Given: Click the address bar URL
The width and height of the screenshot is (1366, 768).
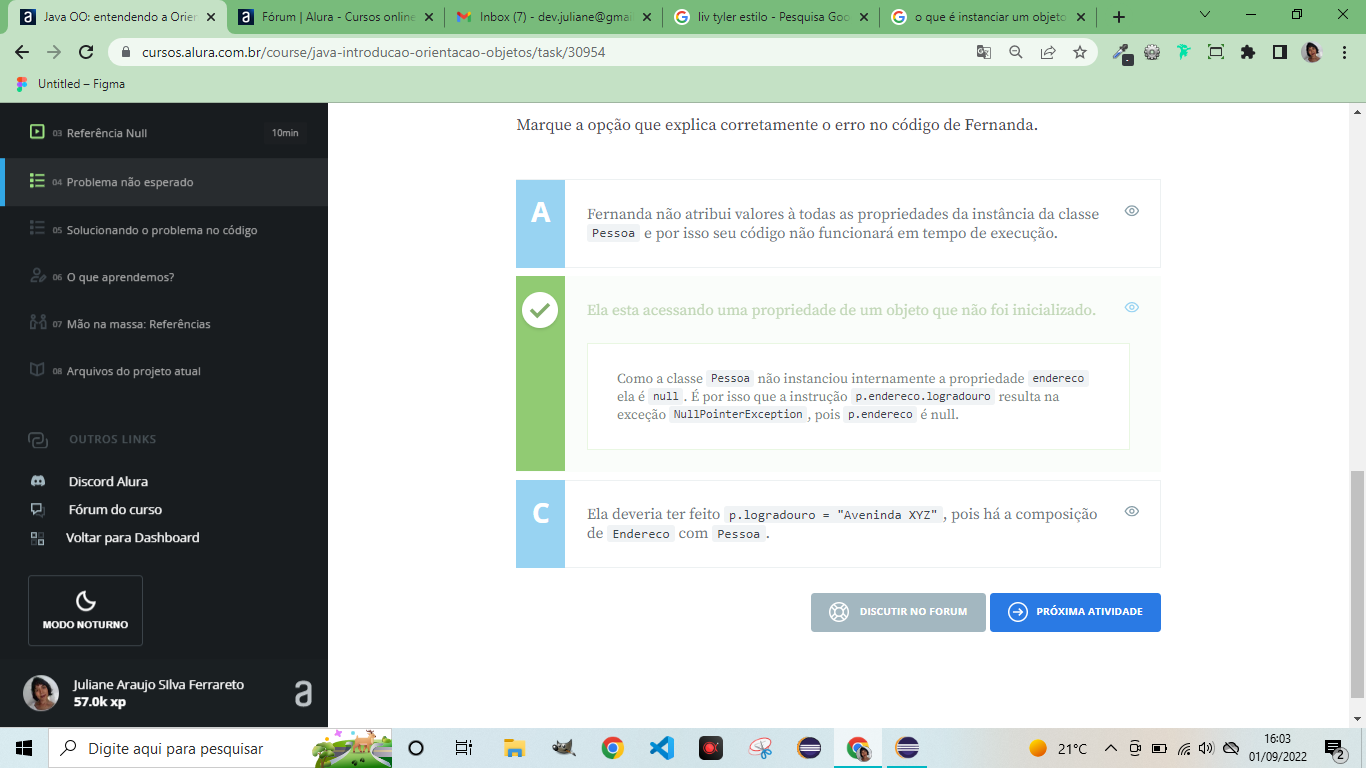Looking at the screenshot, I should pyautogui.click(x=373, y=52).
